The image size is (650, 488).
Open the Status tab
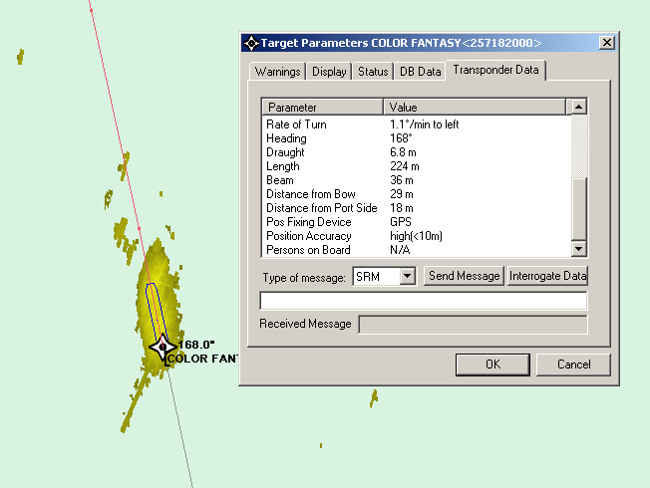(373, 71)
